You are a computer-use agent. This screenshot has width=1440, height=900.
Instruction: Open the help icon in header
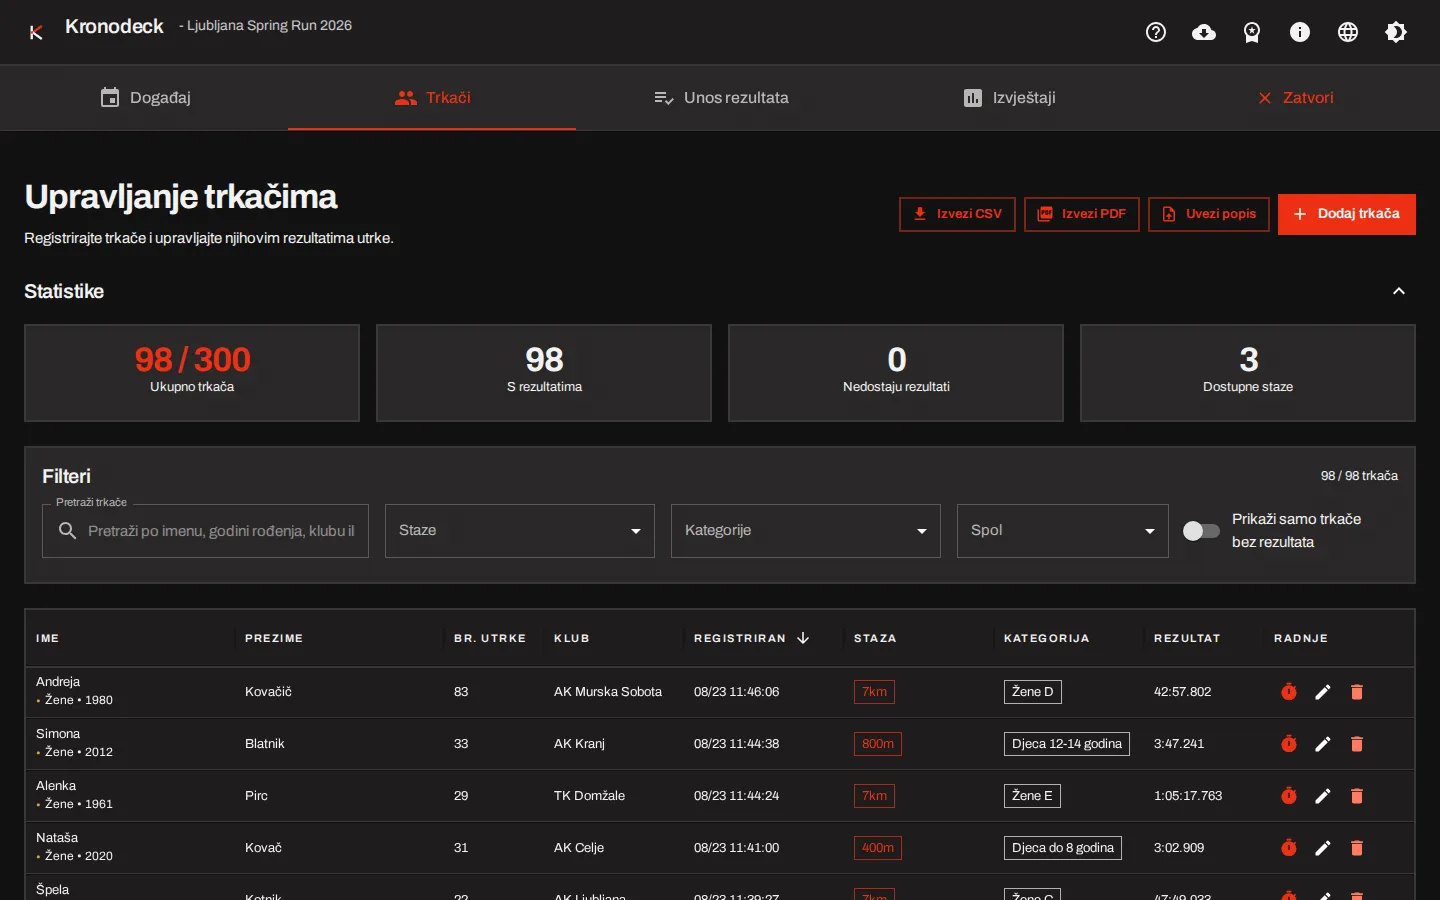tap(1156, 32)
